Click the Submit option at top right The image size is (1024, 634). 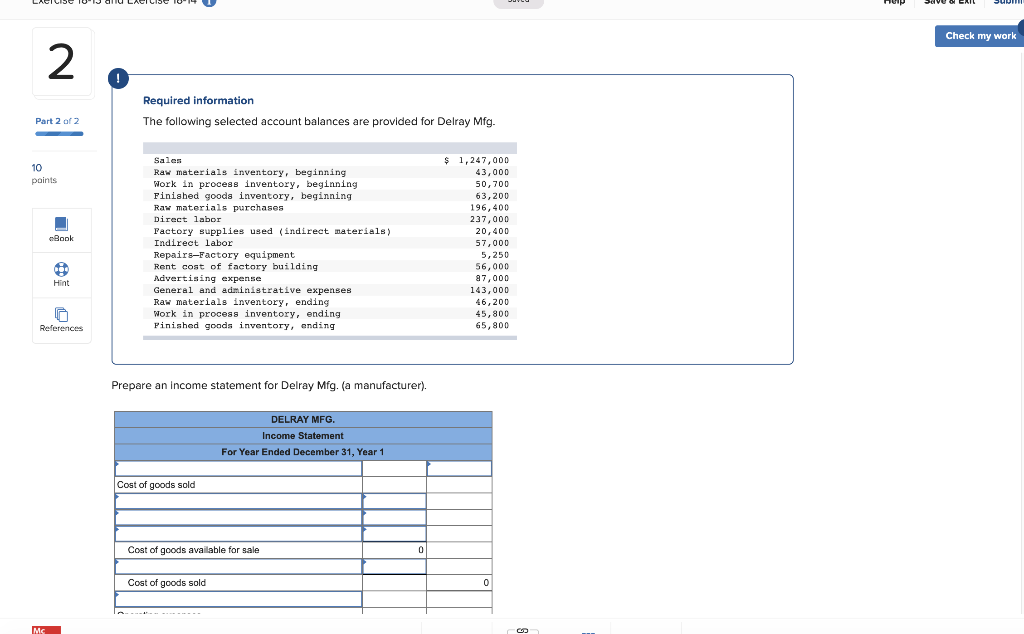[x=1008, y=2]
